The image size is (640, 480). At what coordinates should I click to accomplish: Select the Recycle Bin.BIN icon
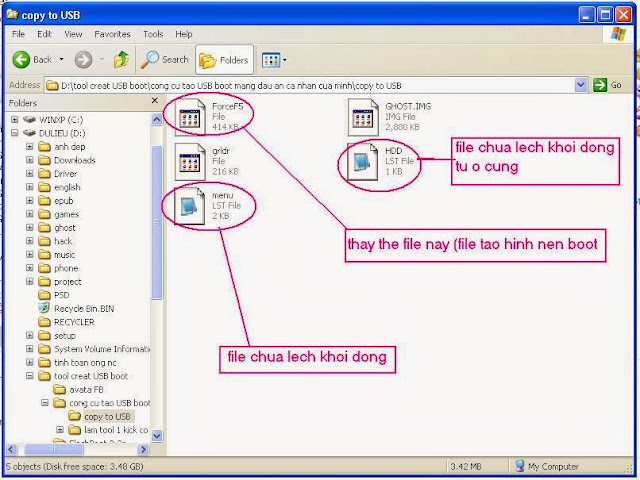point(44,308)
